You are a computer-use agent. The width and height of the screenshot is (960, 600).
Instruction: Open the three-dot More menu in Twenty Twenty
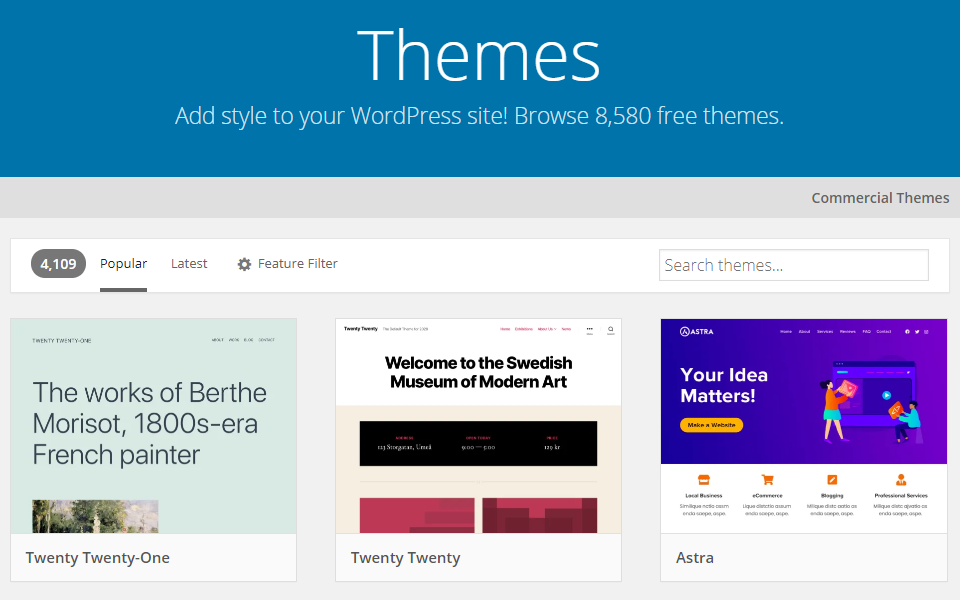(590, 328)
